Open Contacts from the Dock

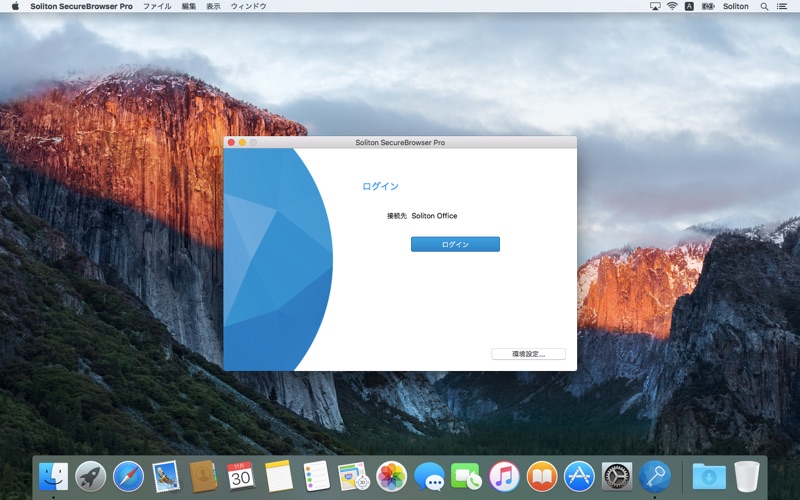pyautogui.click(x=204, y=477)
